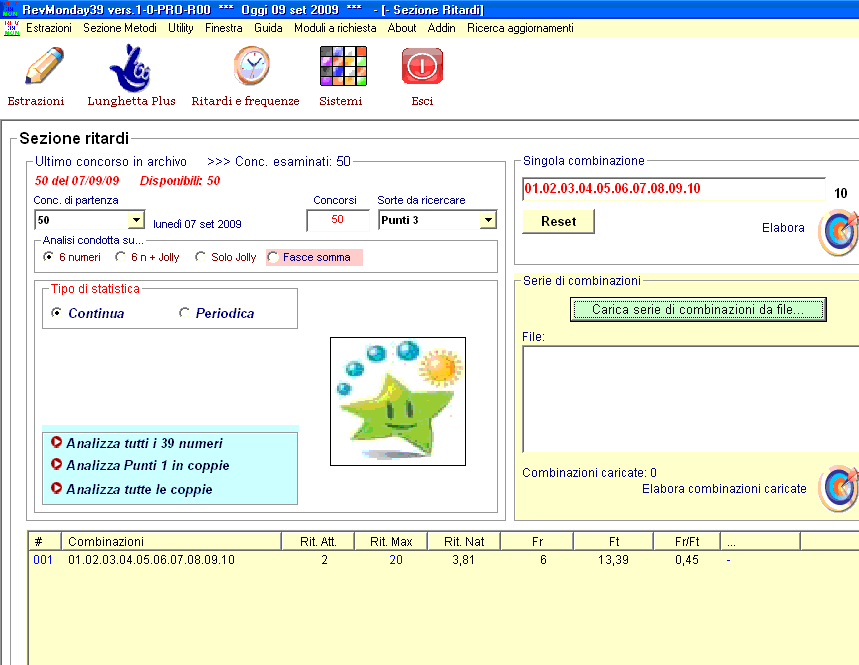The height and width of the screenshot is (665, 859).
Task: Click the Concorsi input field showing 50
Action: click(x=338, y=220)
